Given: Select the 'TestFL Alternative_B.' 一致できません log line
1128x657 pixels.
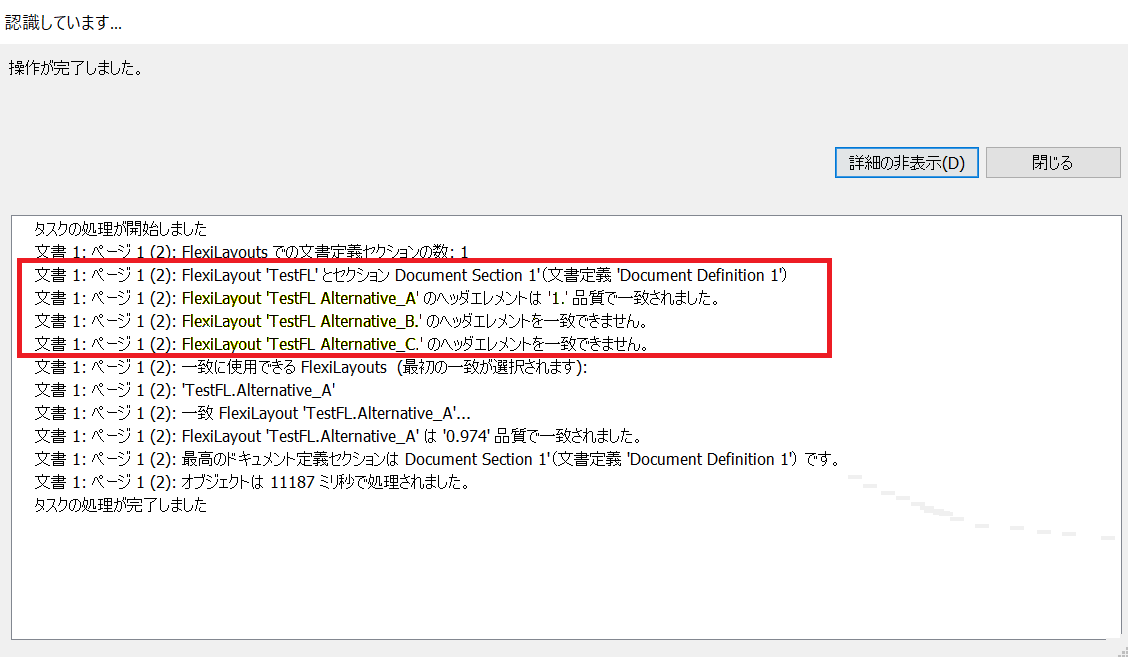Looking at the screenshot, I should coord(342,321).
